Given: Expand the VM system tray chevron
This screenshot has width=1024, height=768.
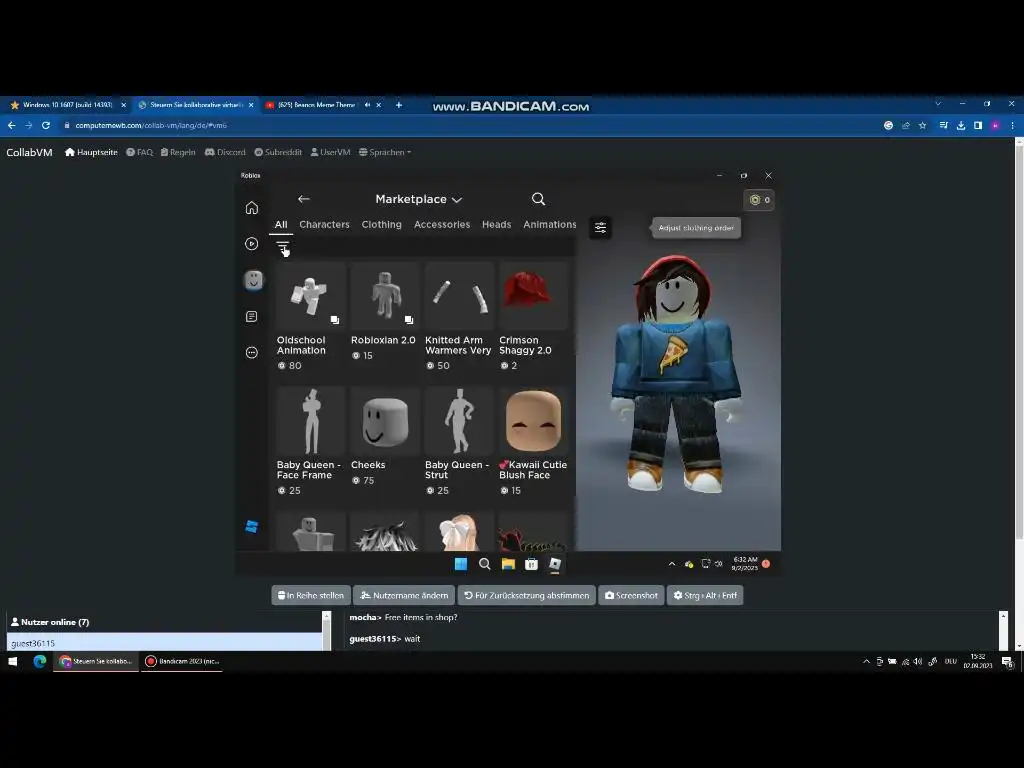Looking at the screenshot, I should click(x=671, y=564).
